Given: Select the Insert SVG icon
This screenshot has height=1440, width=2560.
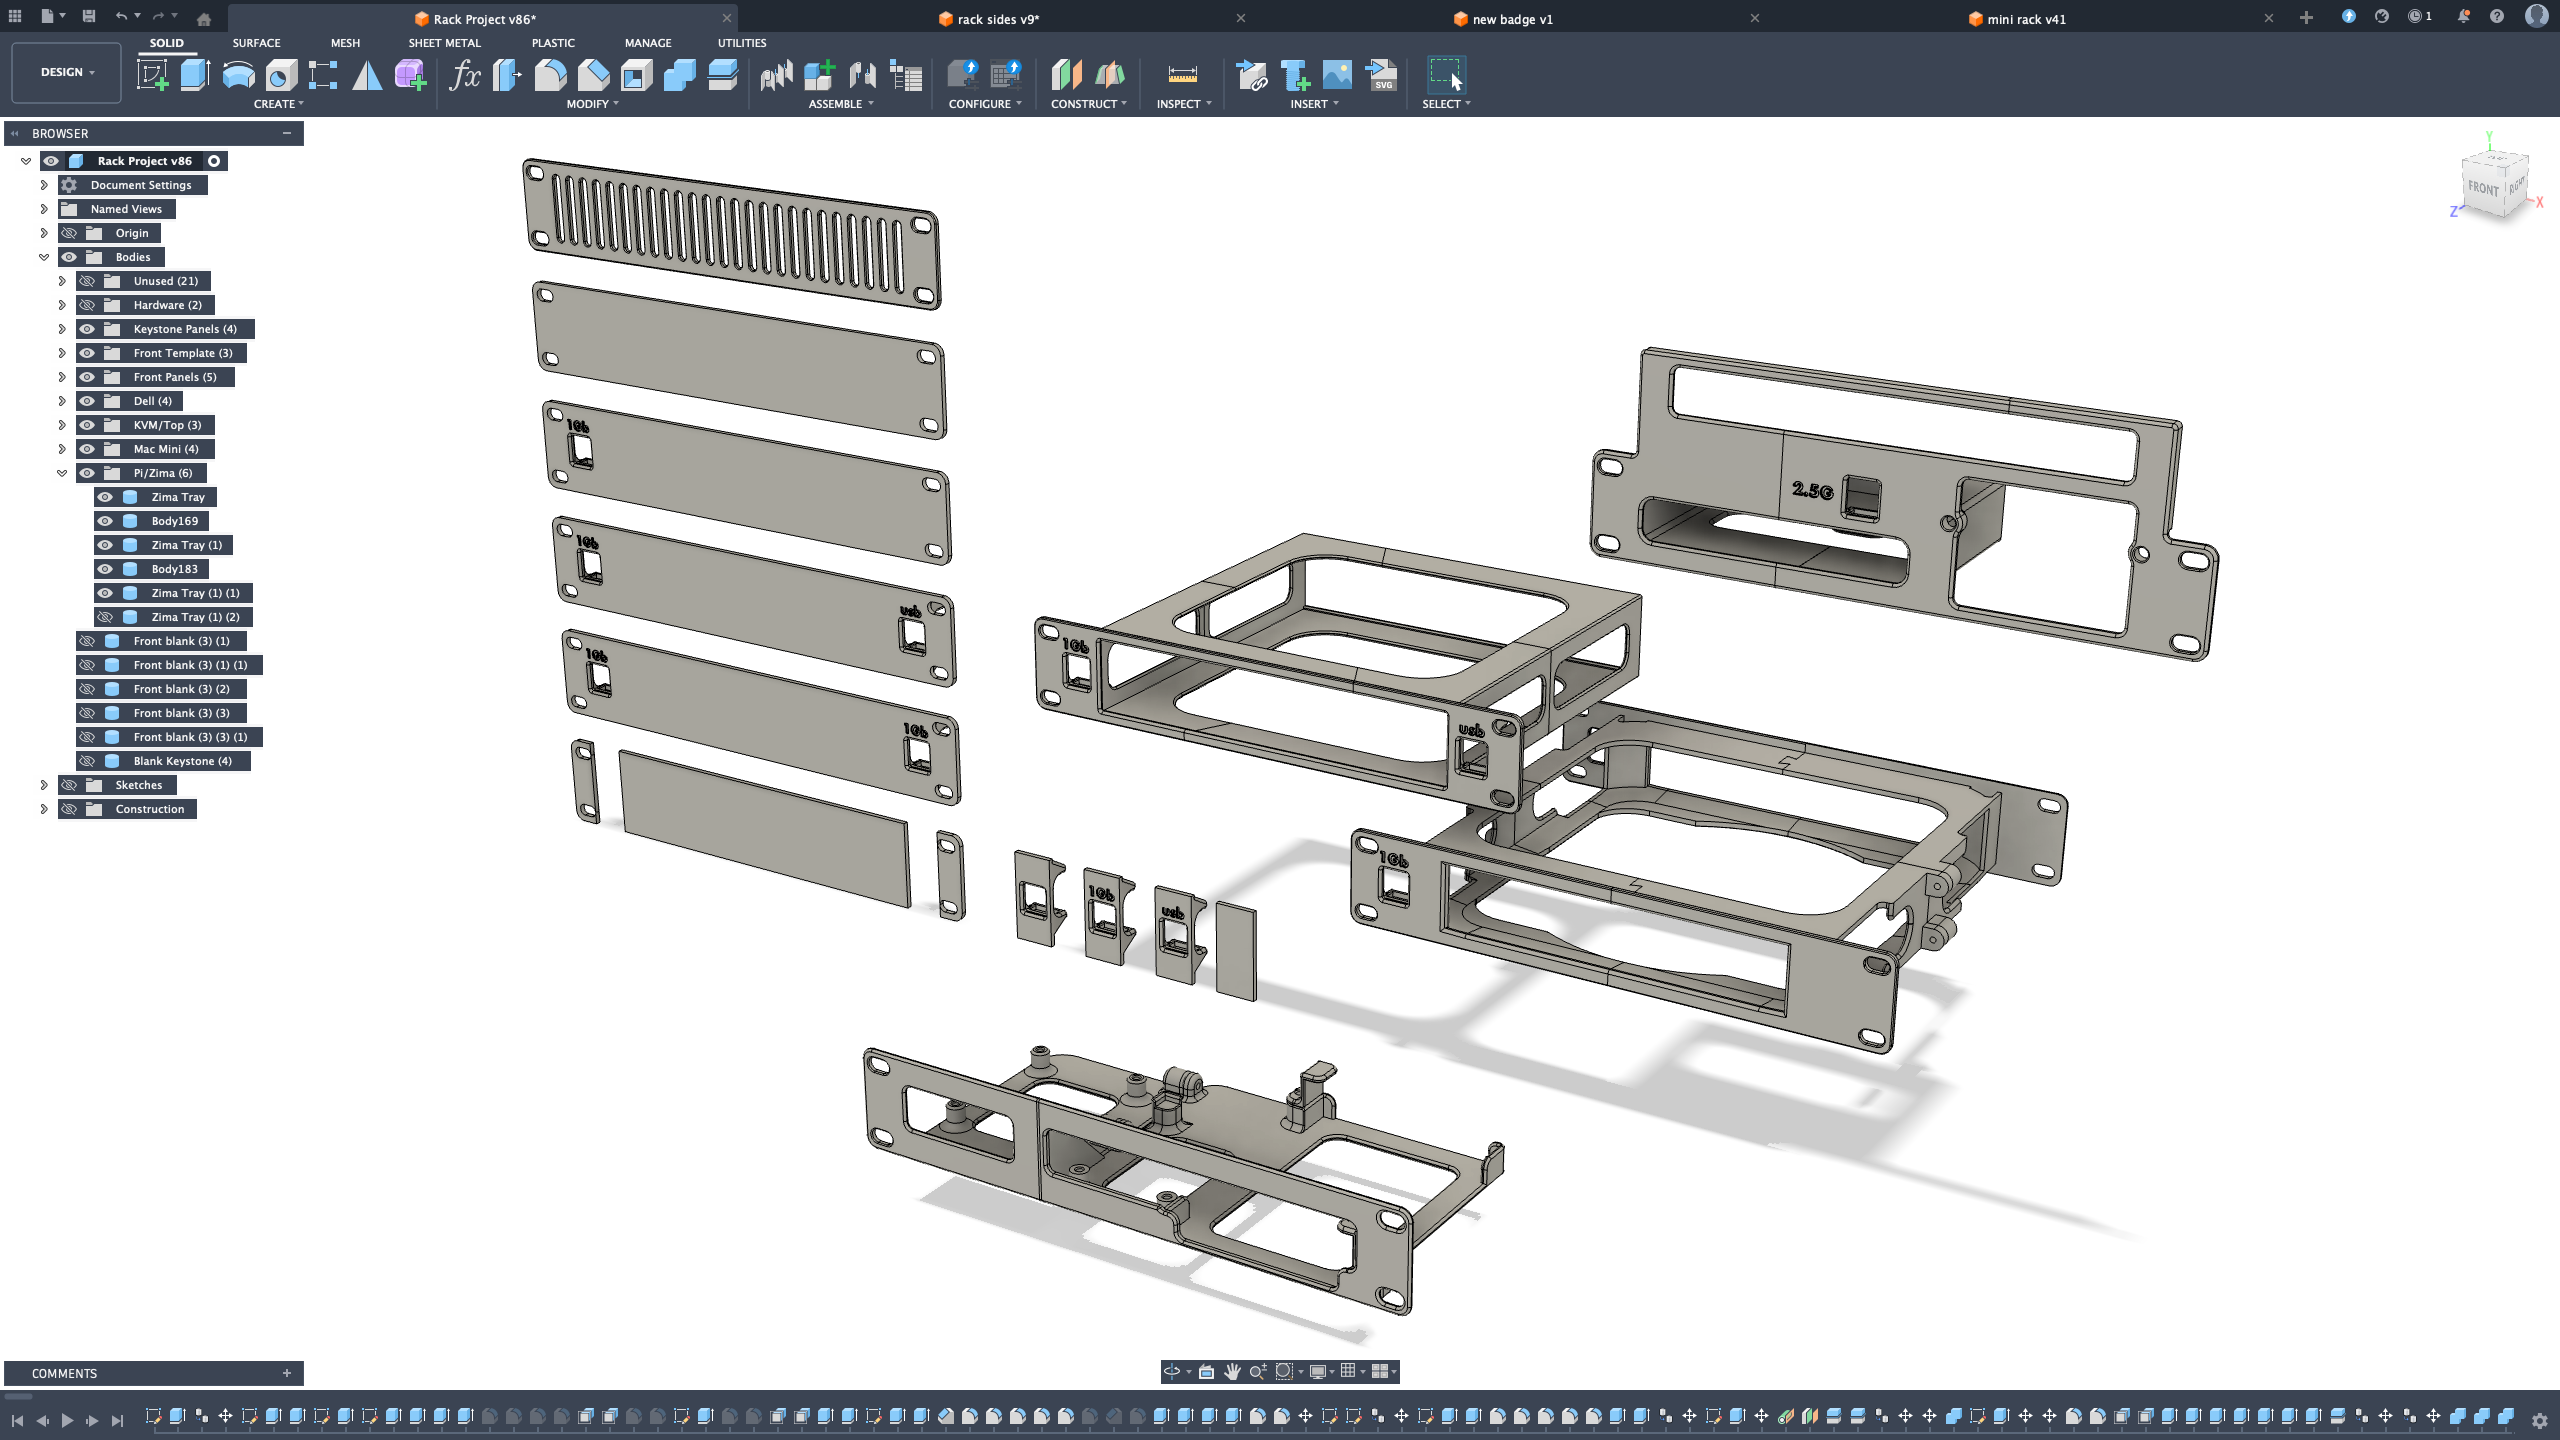Looking at the screenshot, I should pos(1382,75).
